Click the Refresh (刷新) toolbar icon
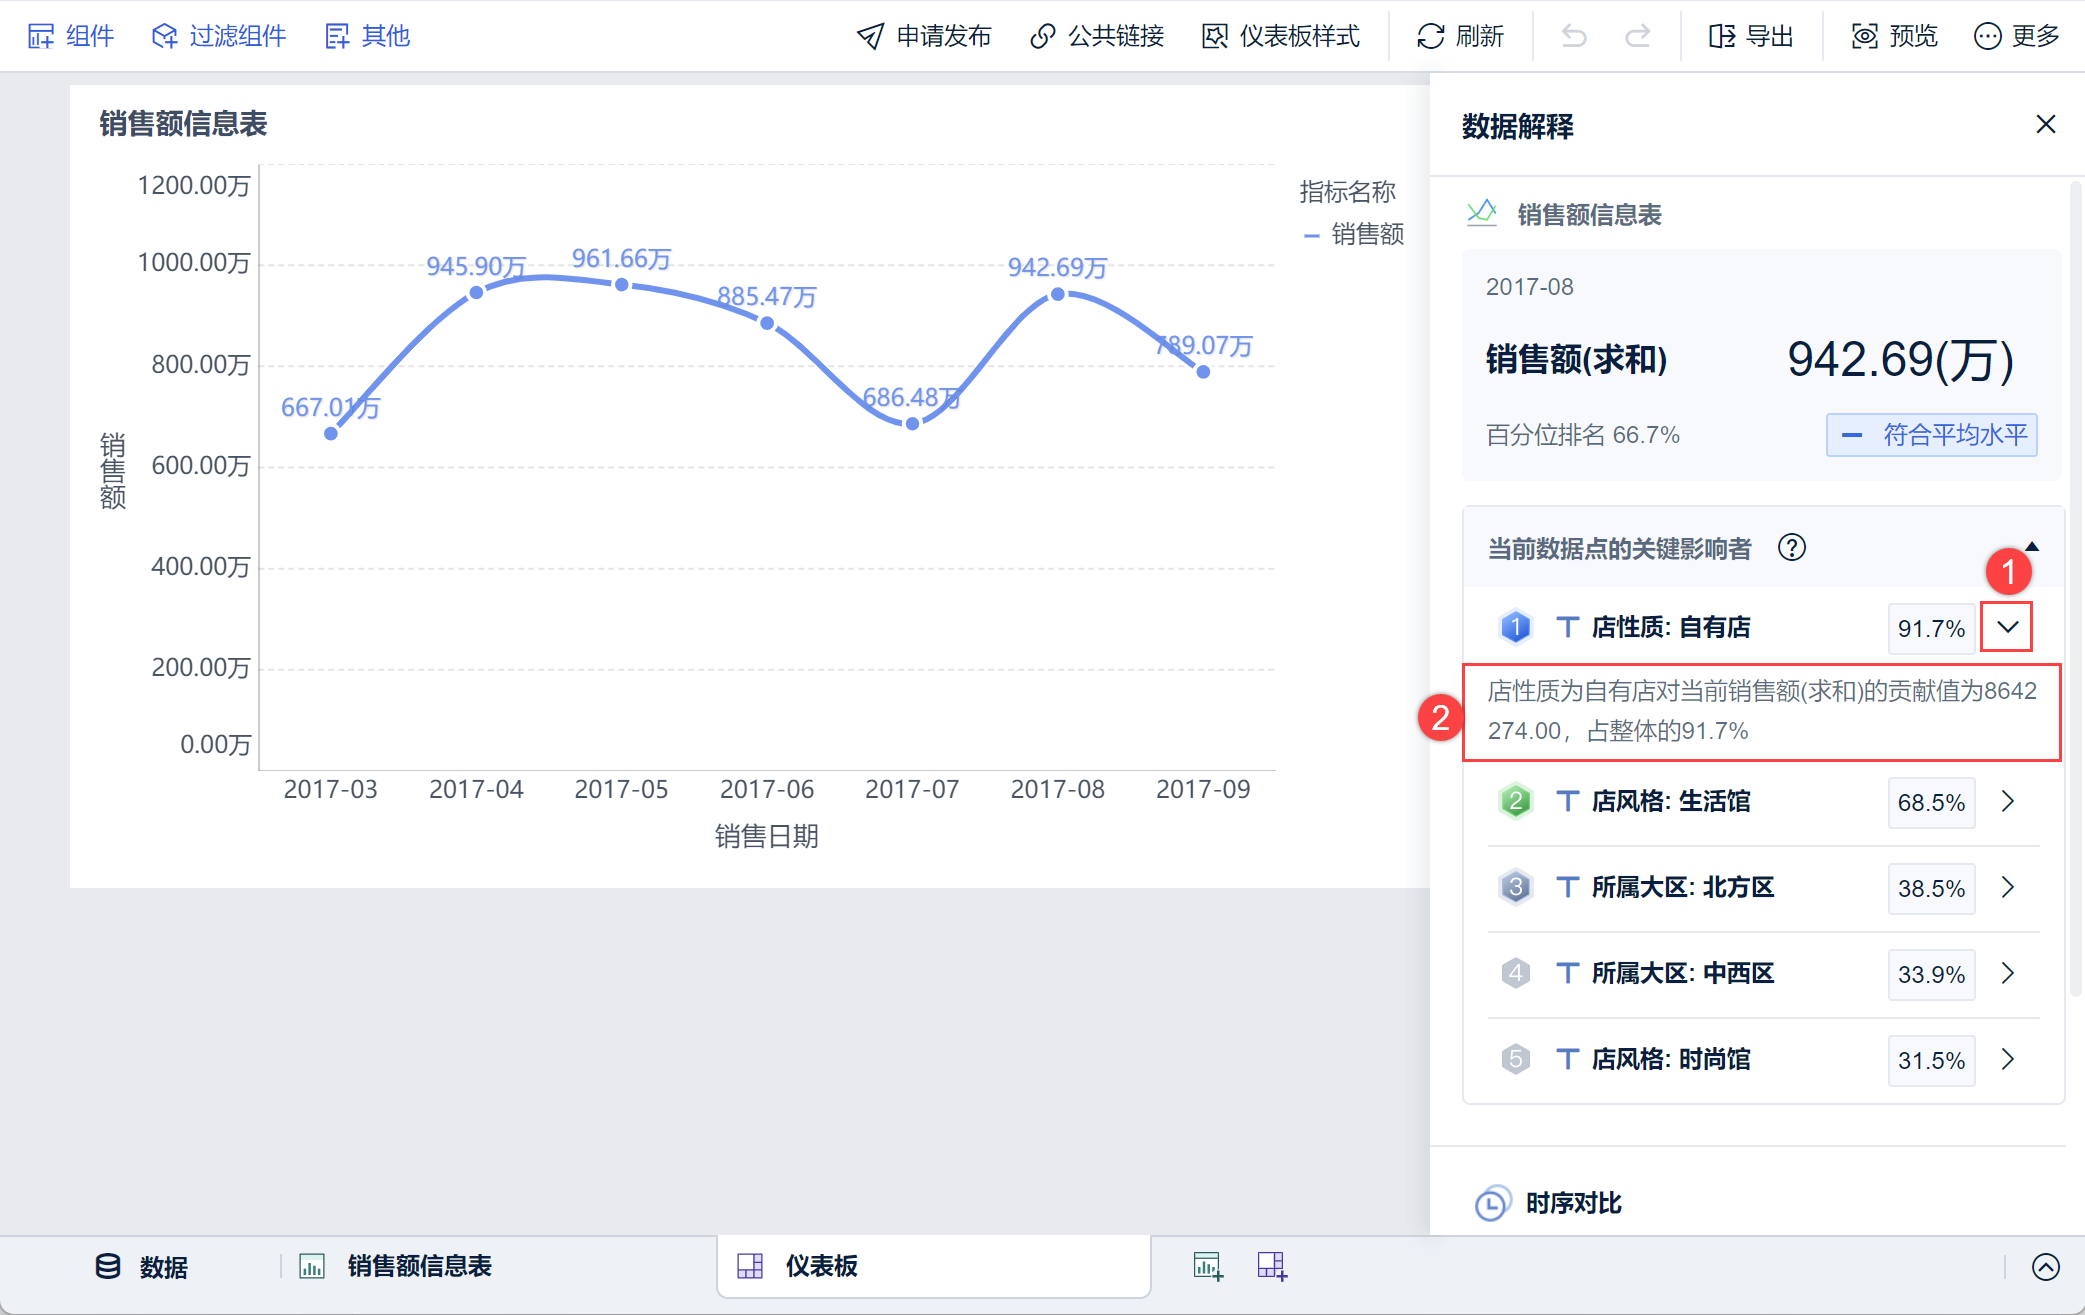2085x1315 pixels. click(x=1431, y=36)
